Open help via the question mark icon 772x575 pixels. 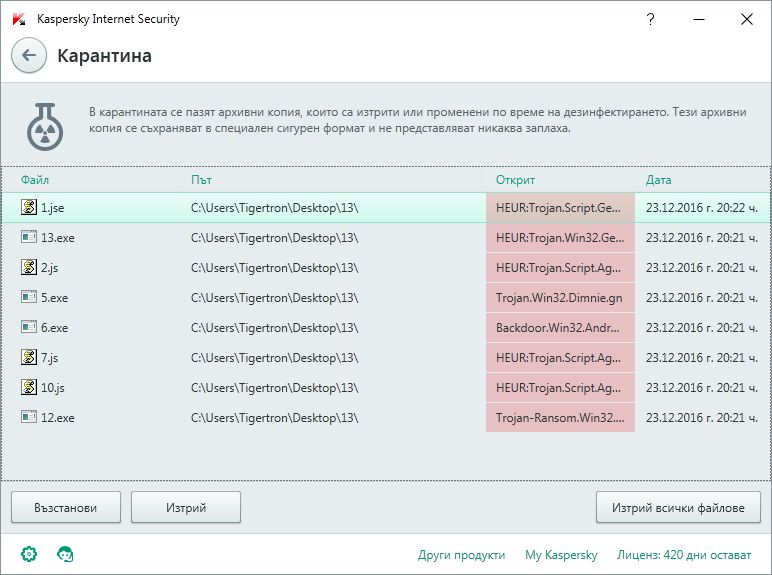[x=650, y=19]
